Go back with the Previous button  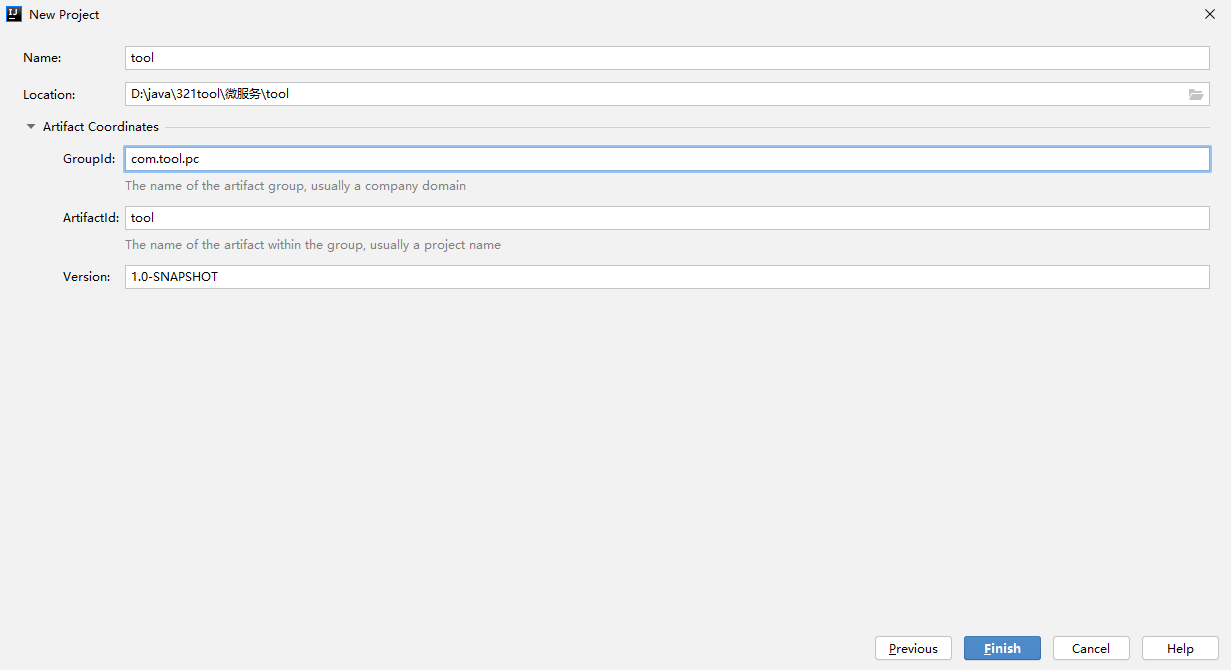pos(913,648)
